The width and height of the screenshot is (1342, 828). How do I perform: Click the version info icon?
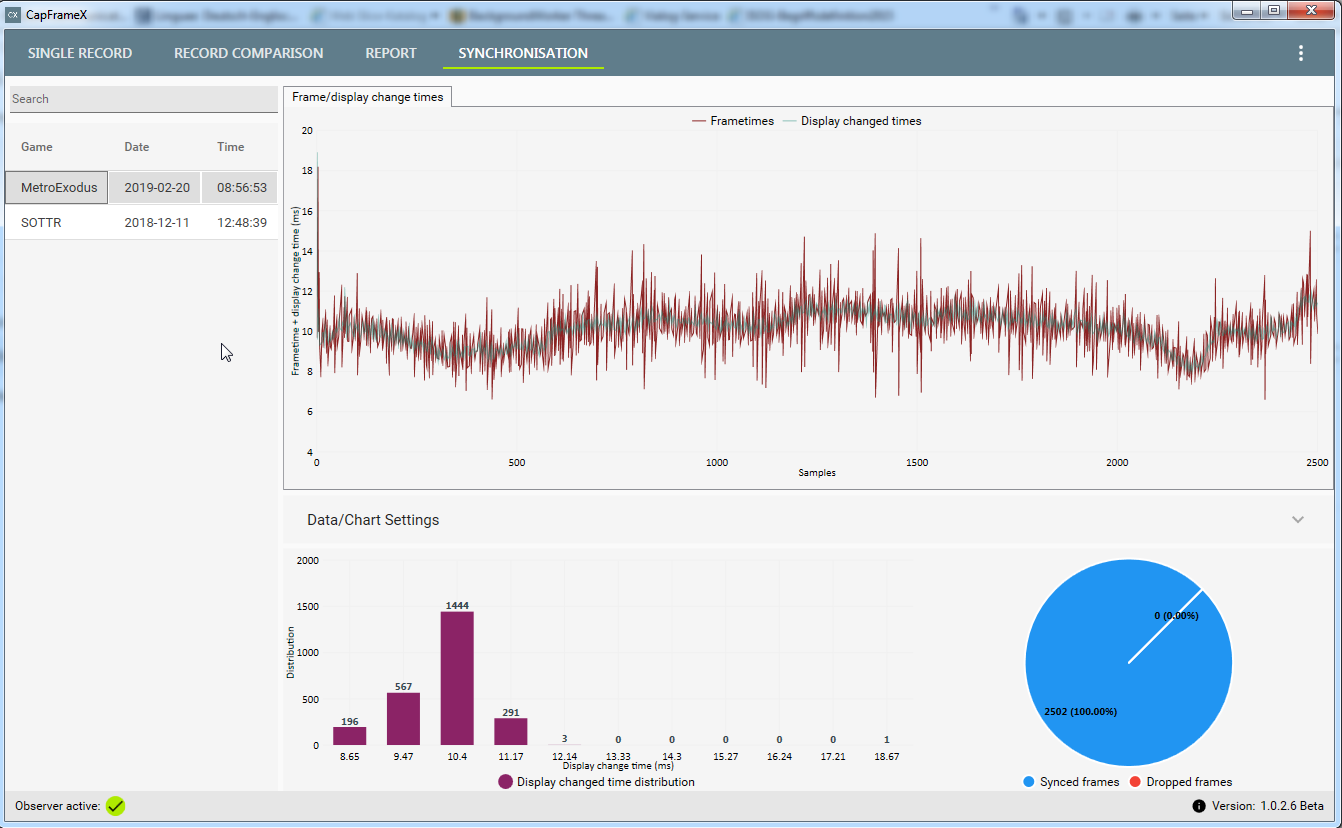point(1198,806)
